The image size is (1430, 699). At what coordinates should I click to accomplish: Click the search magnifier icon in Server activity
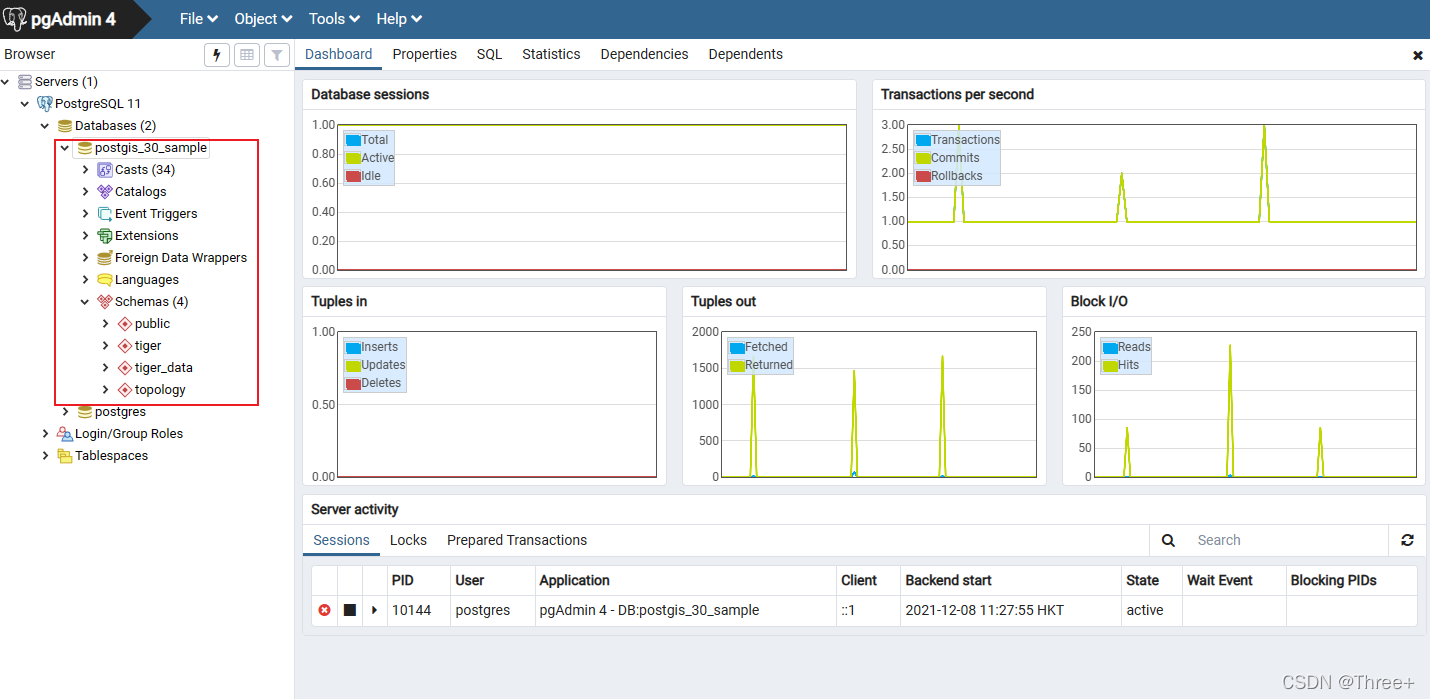coord(1167,540)
